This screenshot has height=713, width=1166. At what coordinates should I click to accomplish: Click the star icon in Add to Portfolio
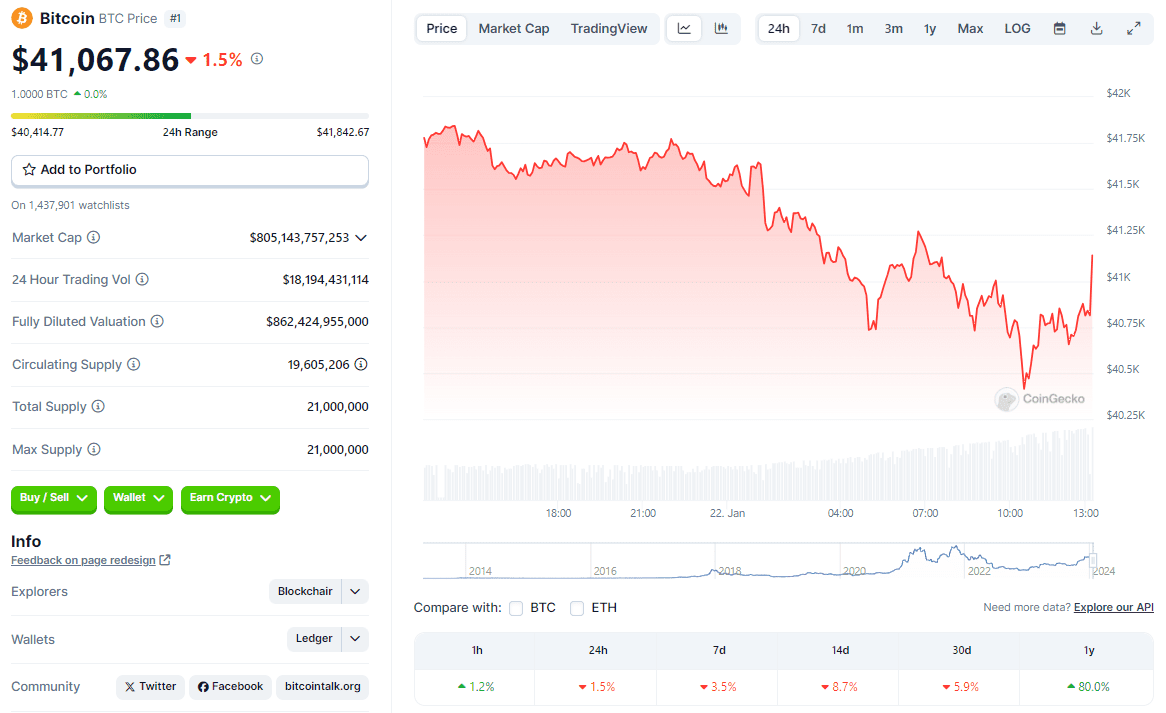29,170
